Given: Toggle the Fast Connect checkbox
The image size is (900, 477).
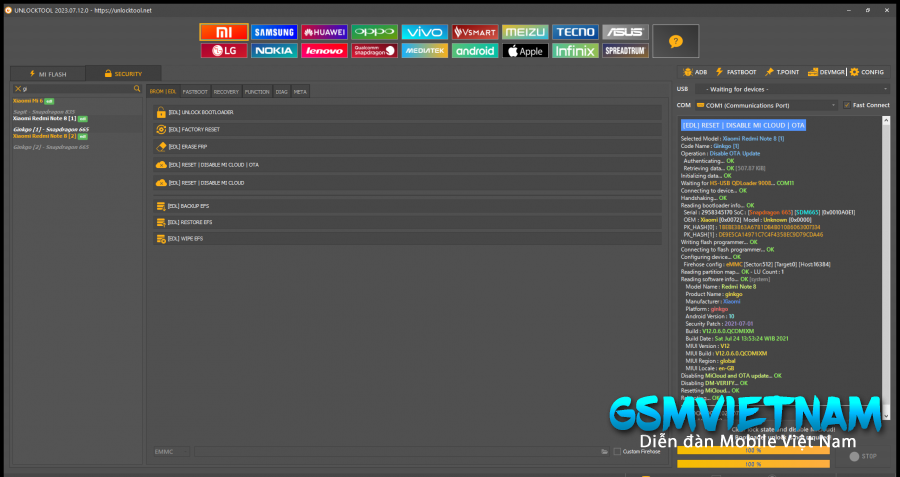Looking at the screenshot, I should point(847,105).
